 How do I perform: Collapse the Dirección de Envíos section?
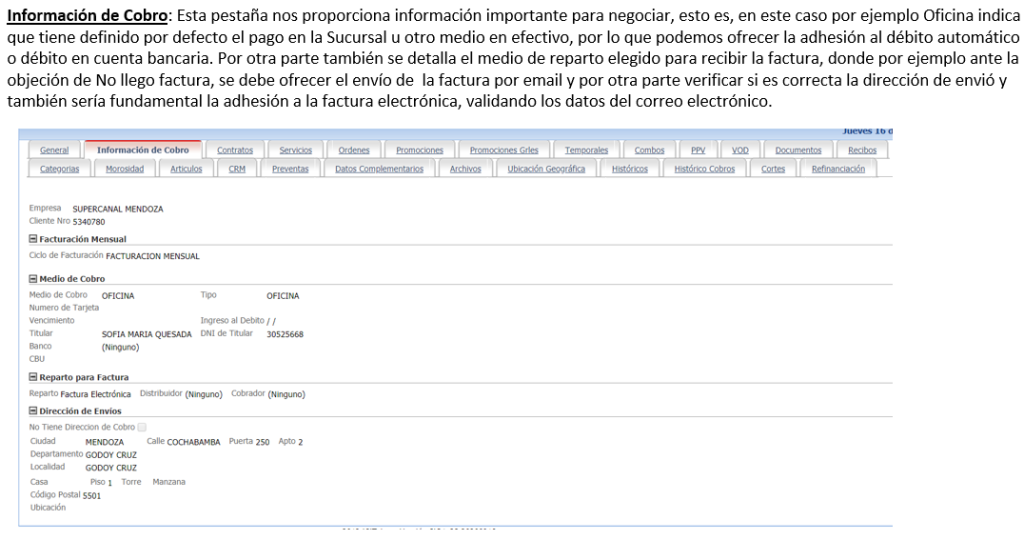[x=33, y=410]
